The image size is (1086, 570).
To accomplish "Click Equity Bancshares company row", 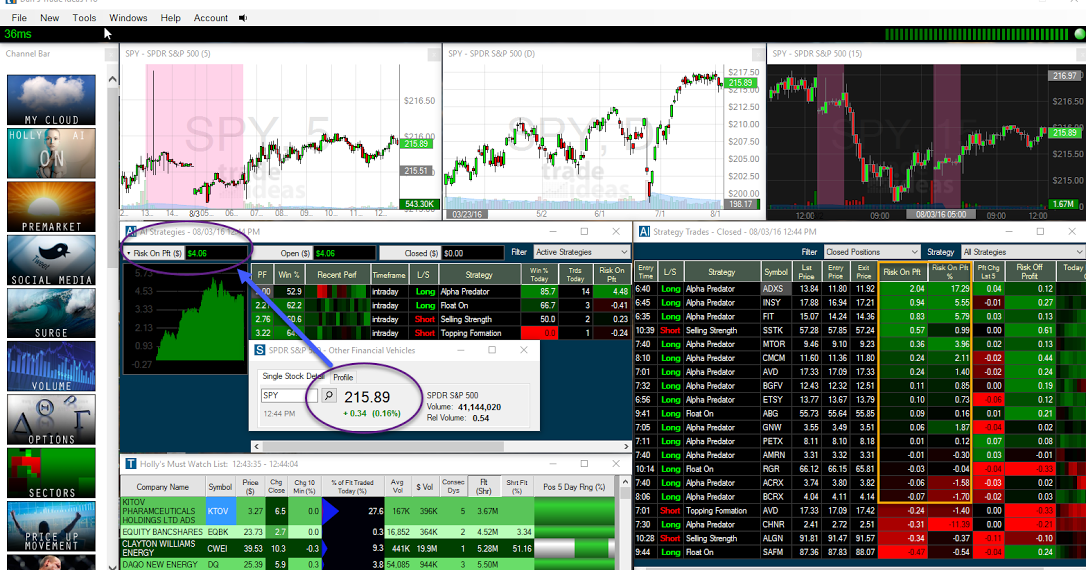I will pyautogui.click(x=367, y=532).
